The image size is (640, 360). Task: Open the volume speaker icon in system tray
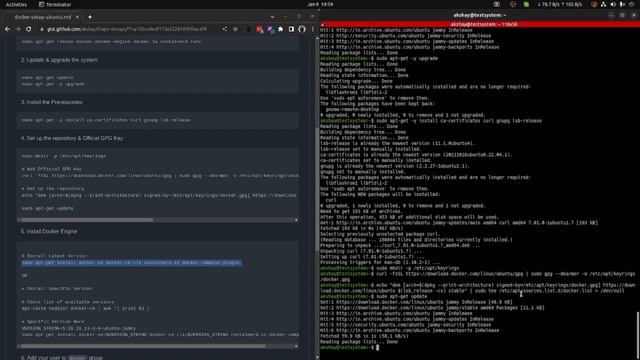coord(613,4)
